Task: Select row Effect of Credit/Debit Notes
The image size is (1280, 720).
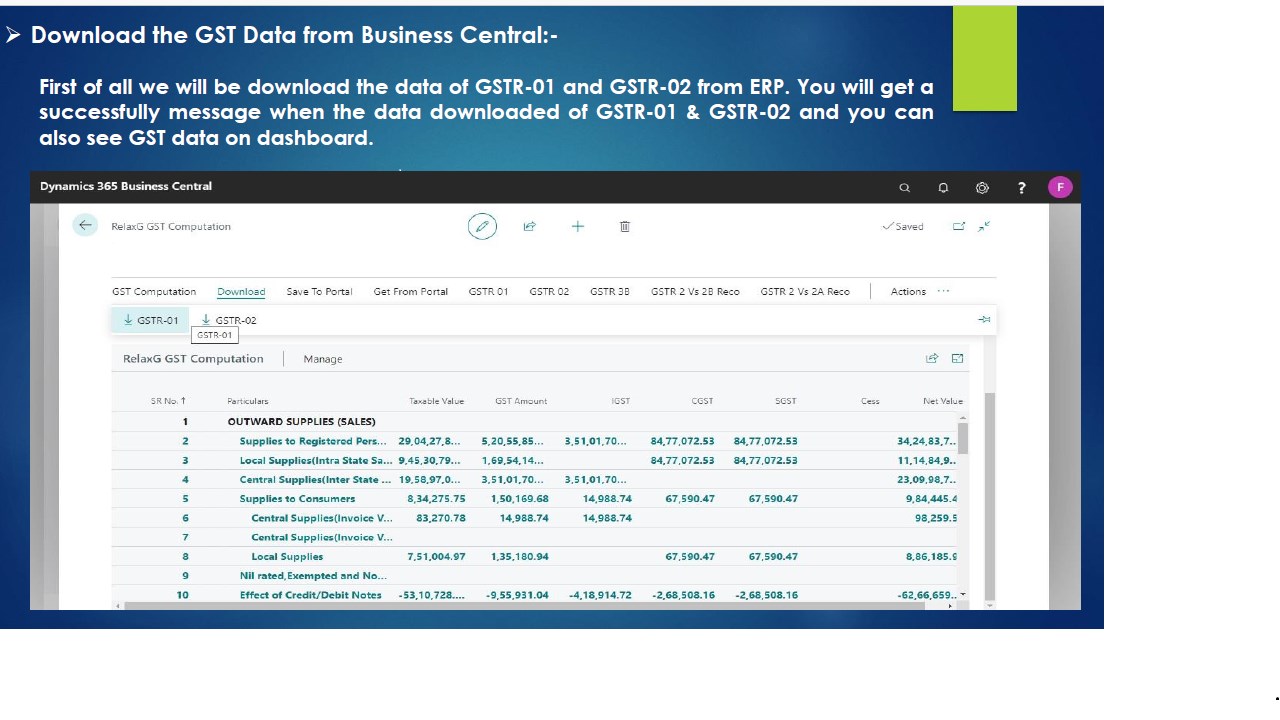Action: pyautogui.click(x=535, y=595)
